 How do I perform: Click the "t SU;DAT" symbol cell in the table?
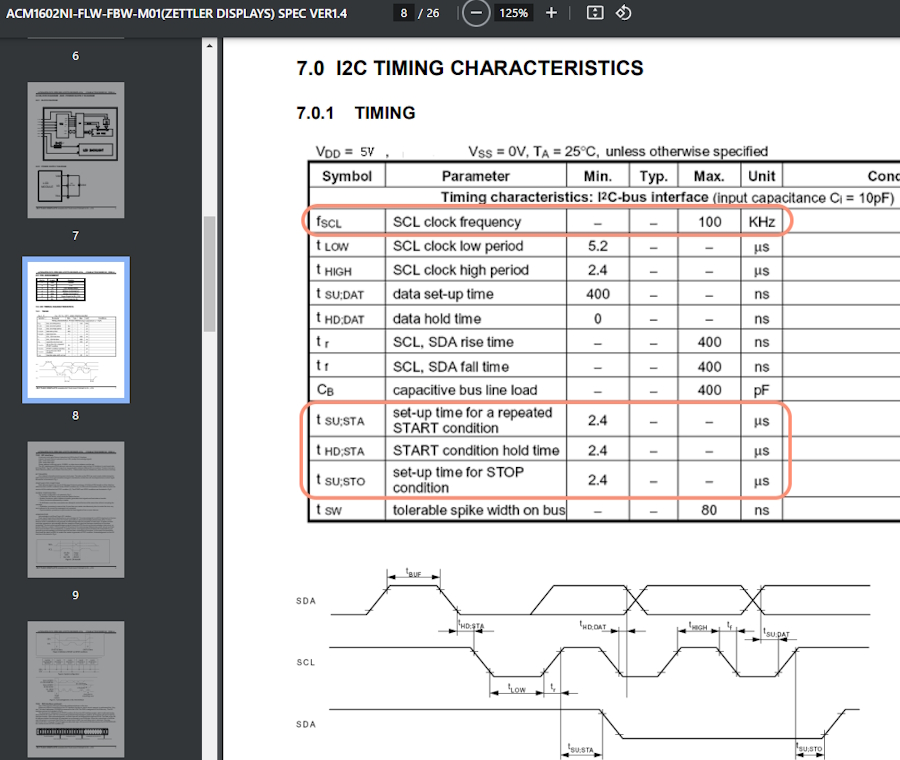(340, 294)
